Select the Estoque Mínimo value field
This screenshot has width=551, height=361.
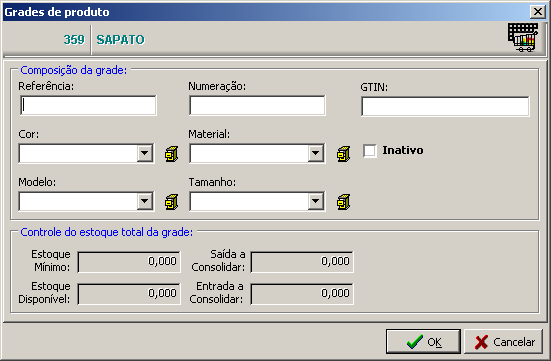tap(129, 262)
